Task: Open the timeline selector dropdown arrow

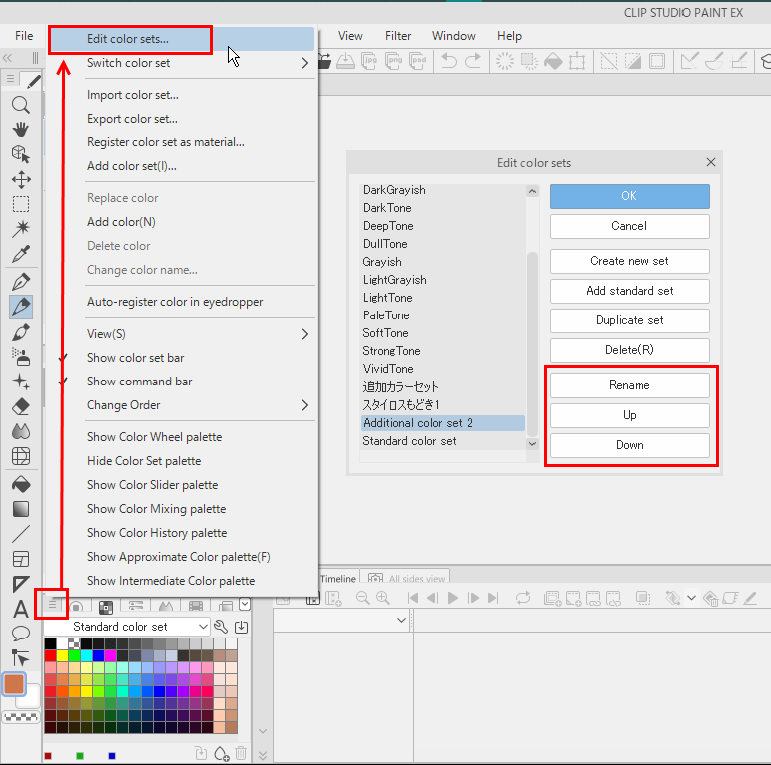Action: pos(401,620)
